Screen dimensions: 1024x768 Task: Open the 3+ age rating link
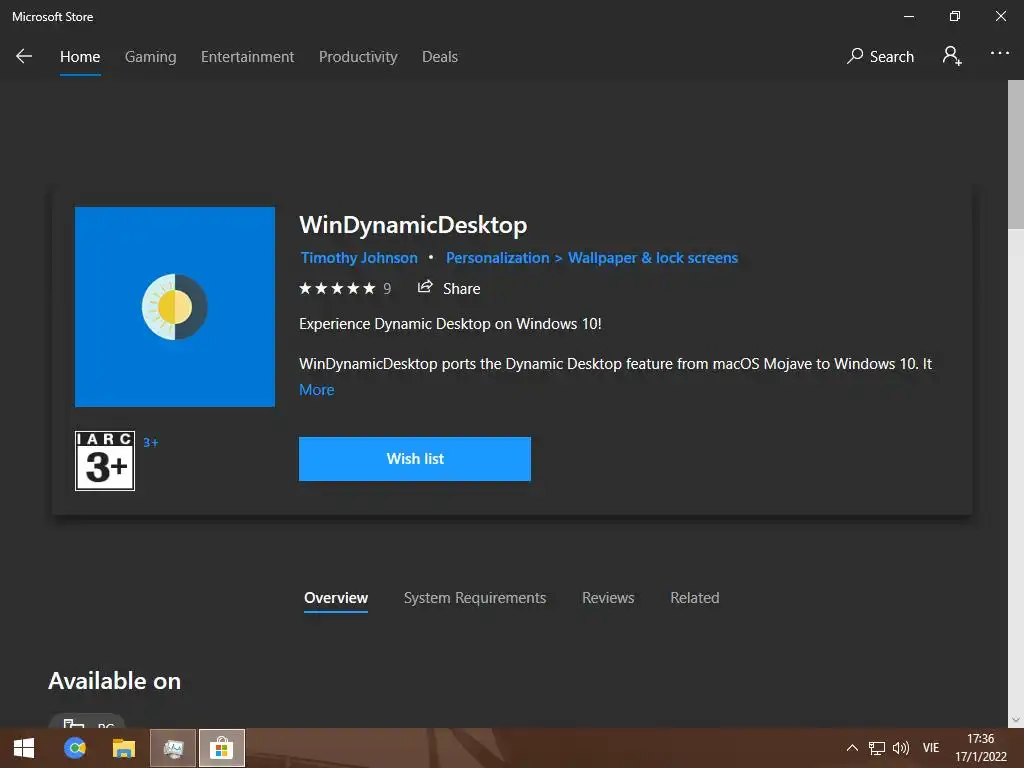pos(151,443)
